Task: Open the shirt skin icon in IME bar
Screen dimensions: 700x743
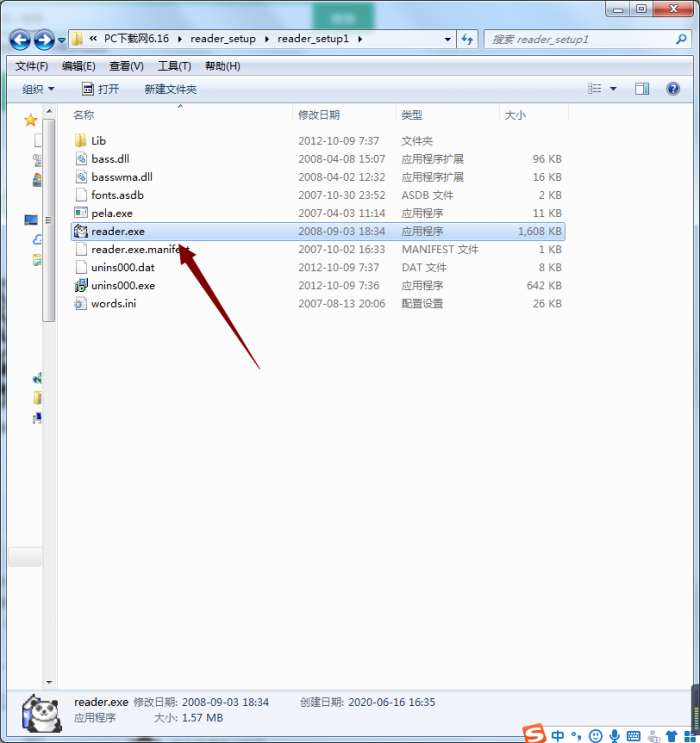Action: coord(671,736)
